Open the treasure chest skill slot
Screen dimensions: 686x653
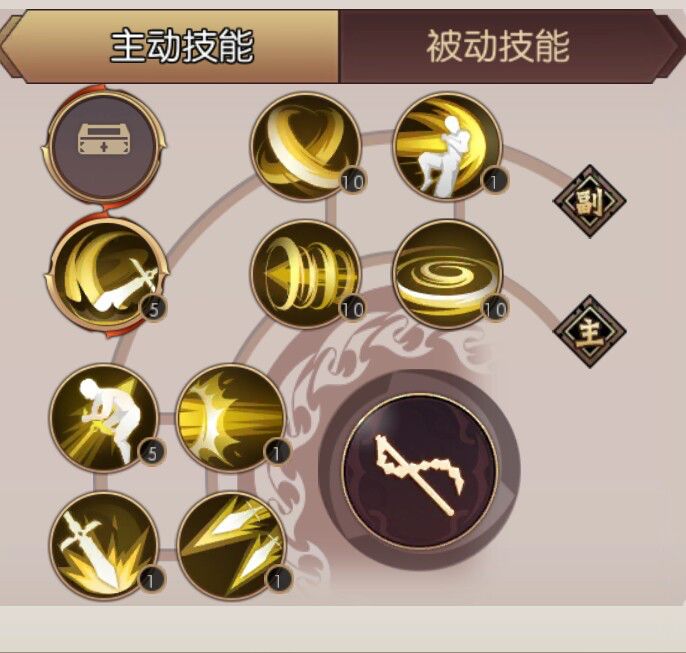pyautogui.click(x=104, y=145)
